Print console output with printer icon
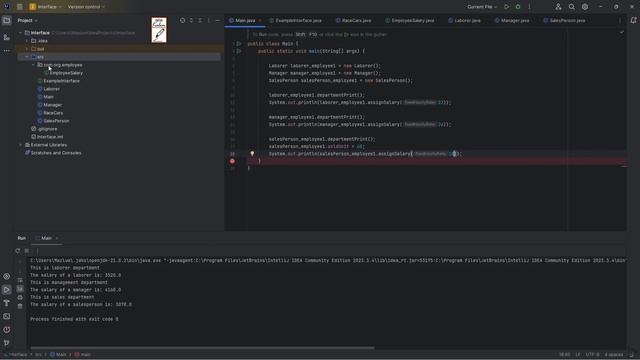The width and height of the screenshot is (640, 360). (x=20, y=298)
